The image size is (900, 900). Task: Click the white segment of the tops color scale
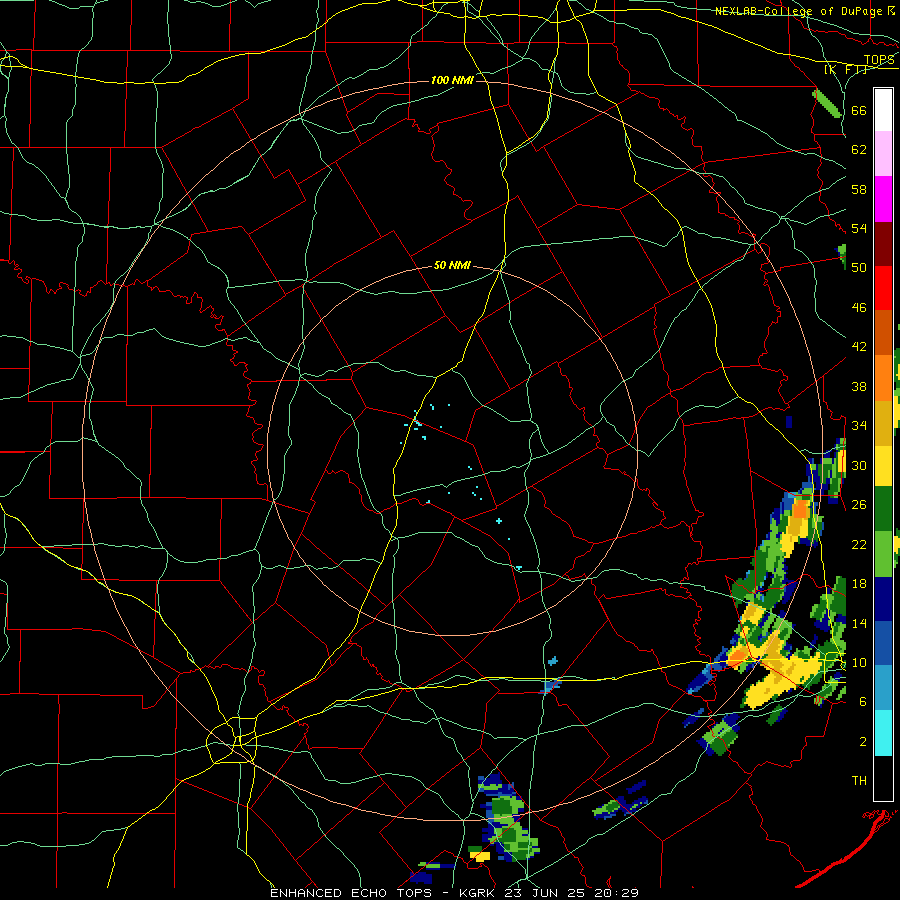pos(883,110)
